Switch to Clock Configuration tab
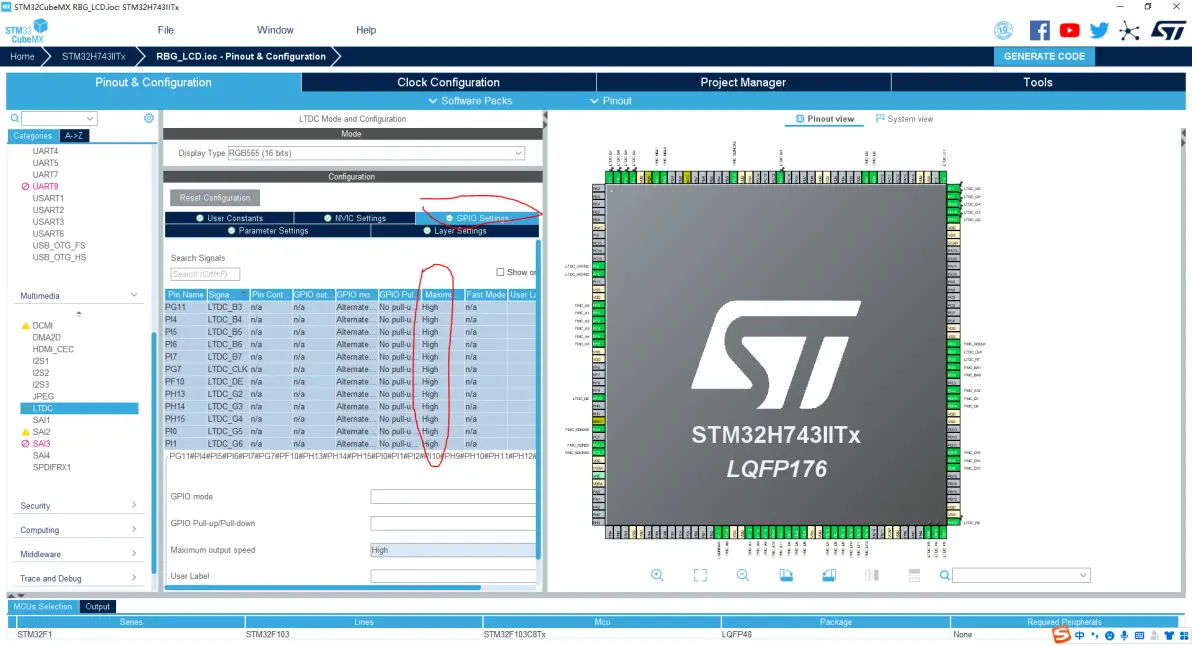 tap(449, 82)
